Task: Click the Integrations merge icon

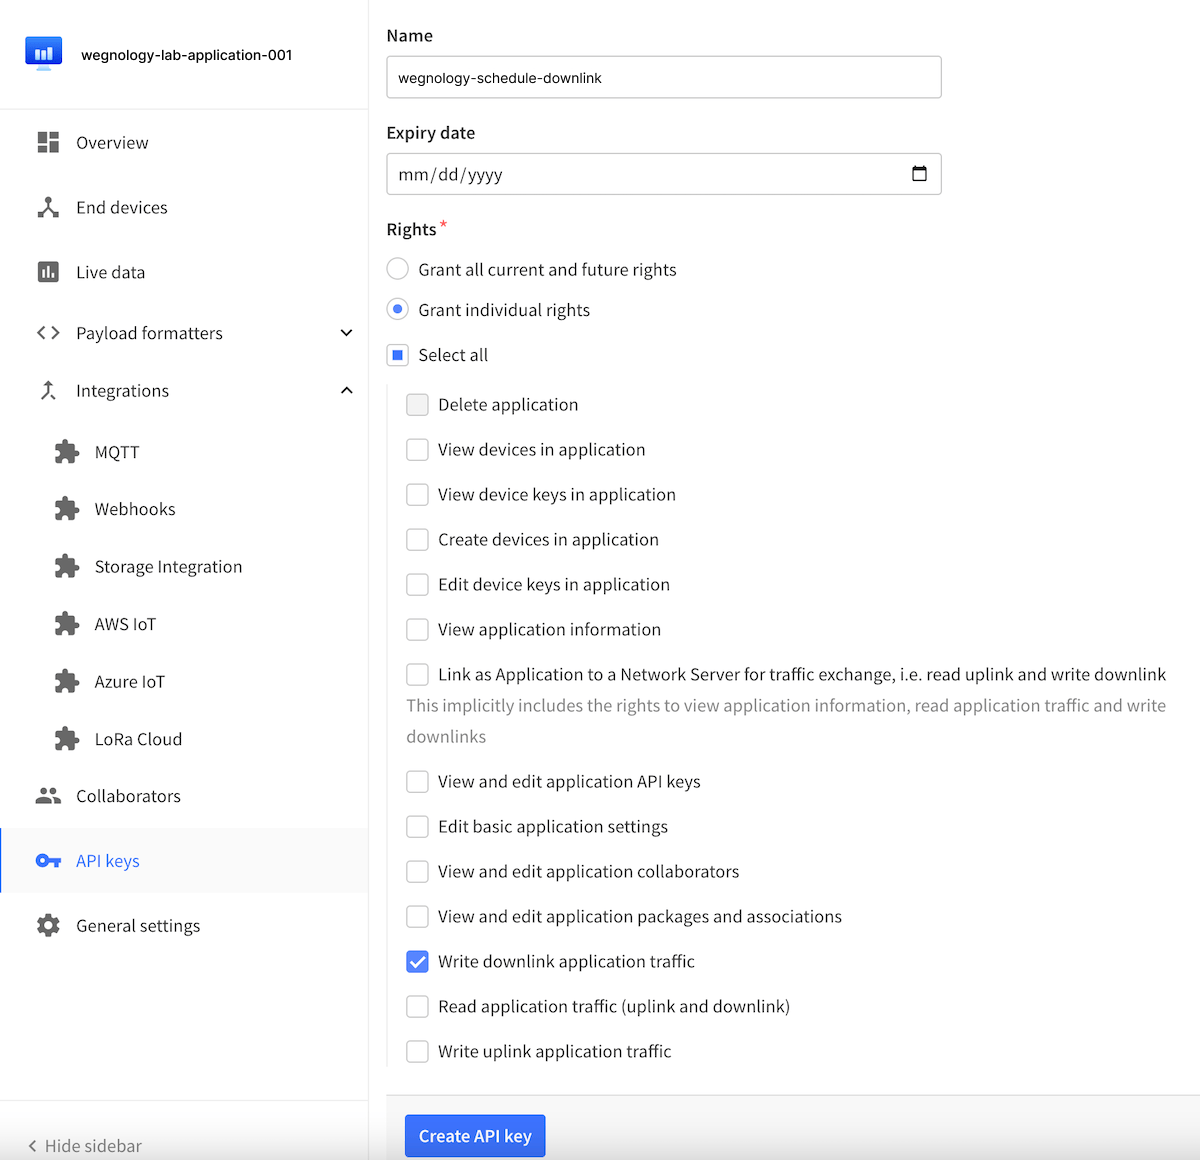Action: pyautogui.click(x=48, y=390)
